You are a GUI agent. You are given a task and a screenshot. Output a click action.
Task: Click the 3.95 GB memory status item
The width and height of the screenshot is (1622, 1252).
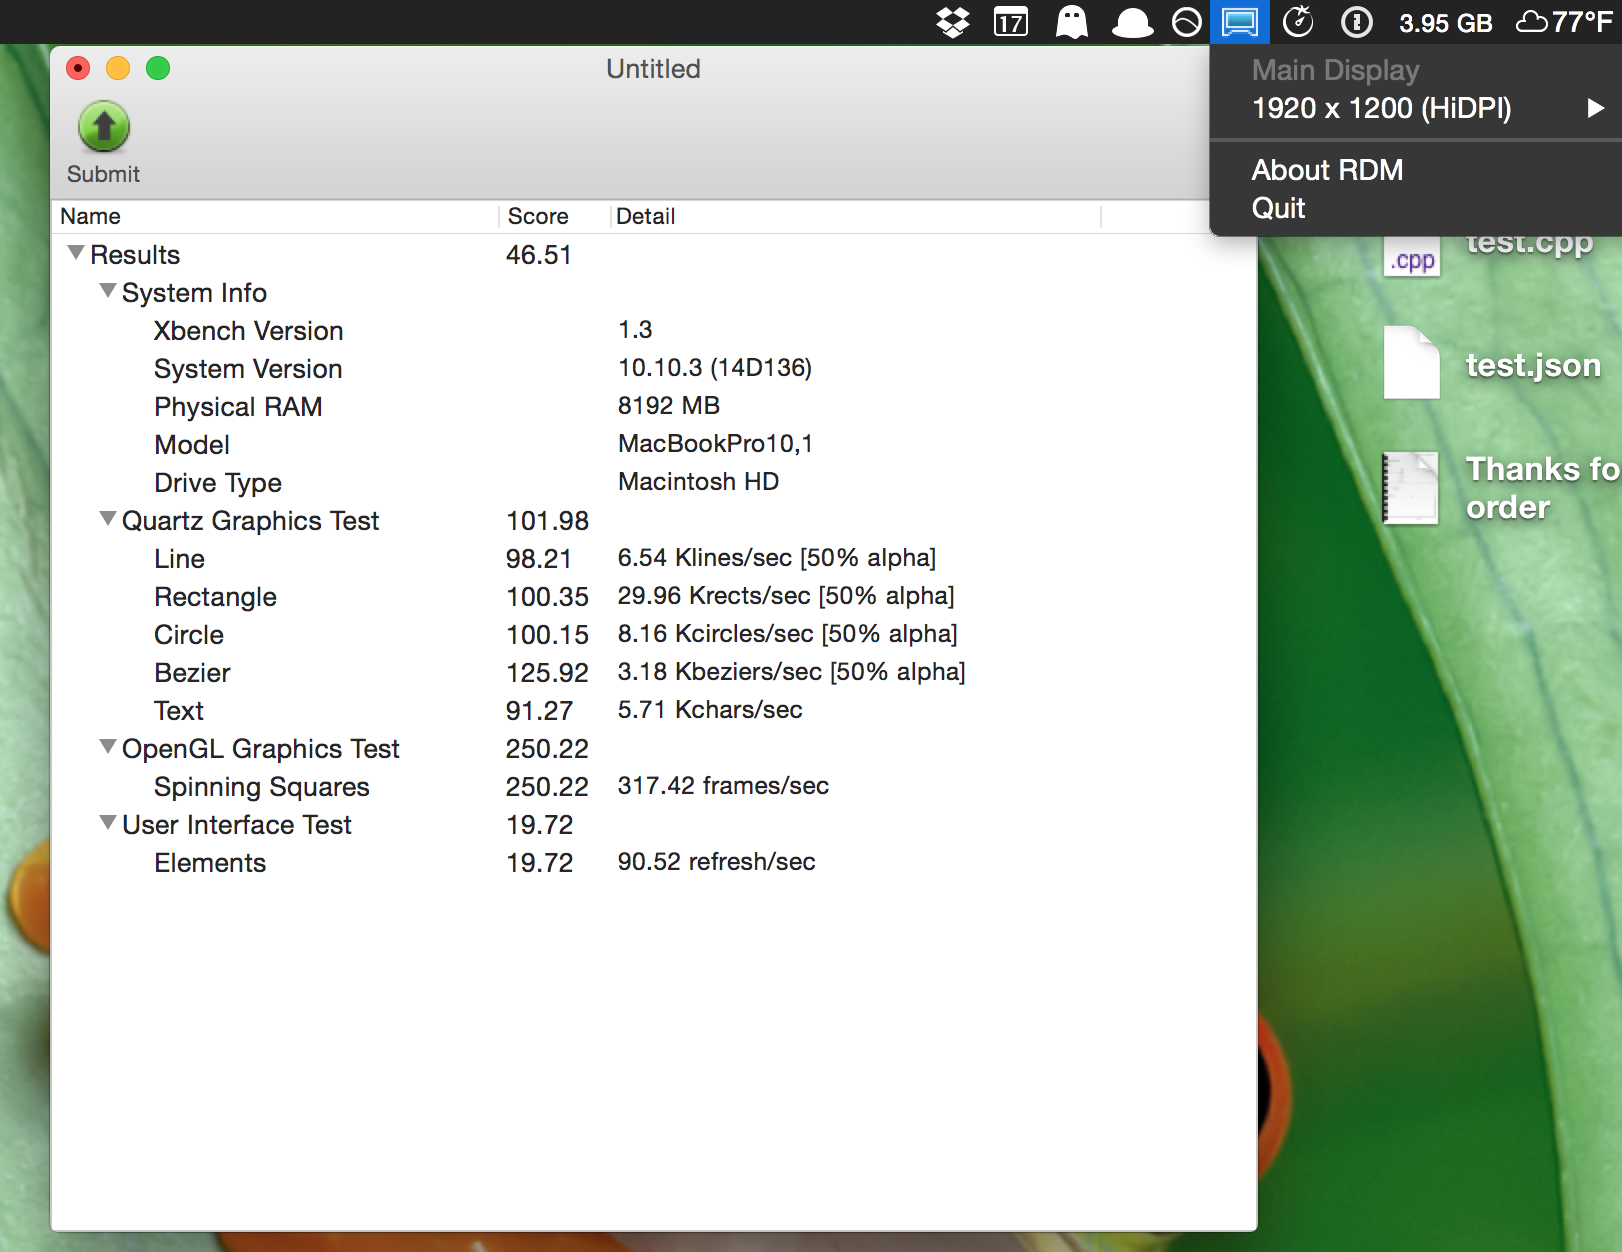[1445, 23]
